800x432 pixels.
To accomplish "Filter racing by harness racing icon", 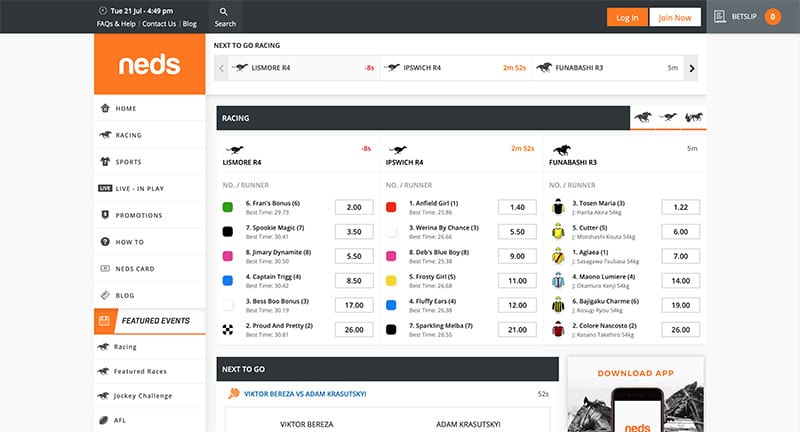I will (693, 118).
